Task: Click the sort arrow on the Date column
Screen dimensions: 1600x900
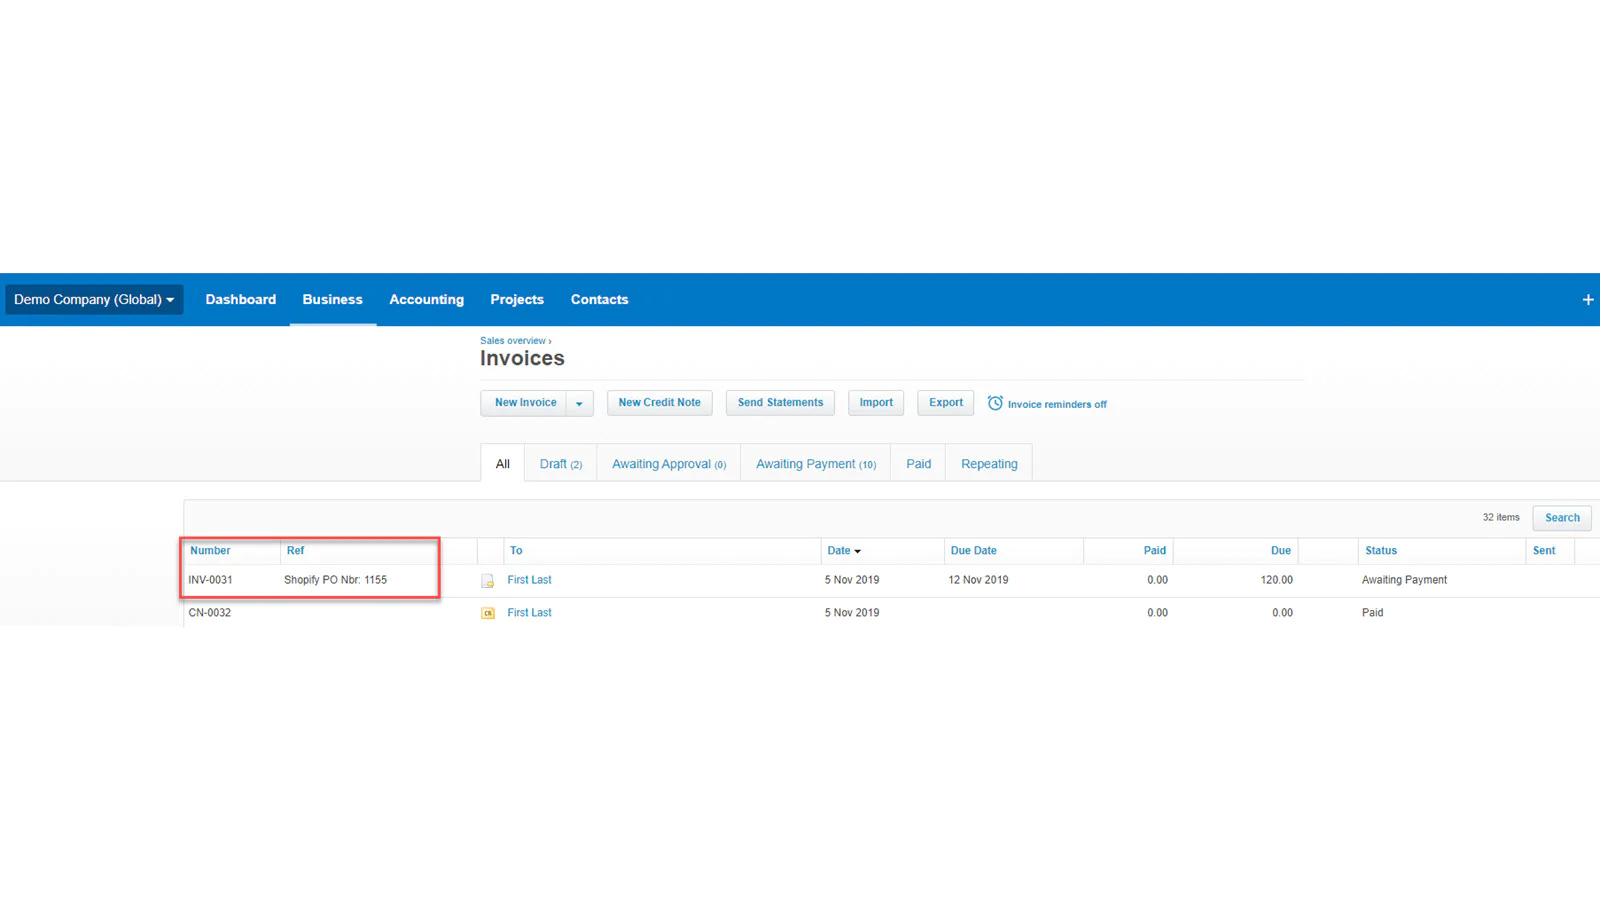Action: 857,550
